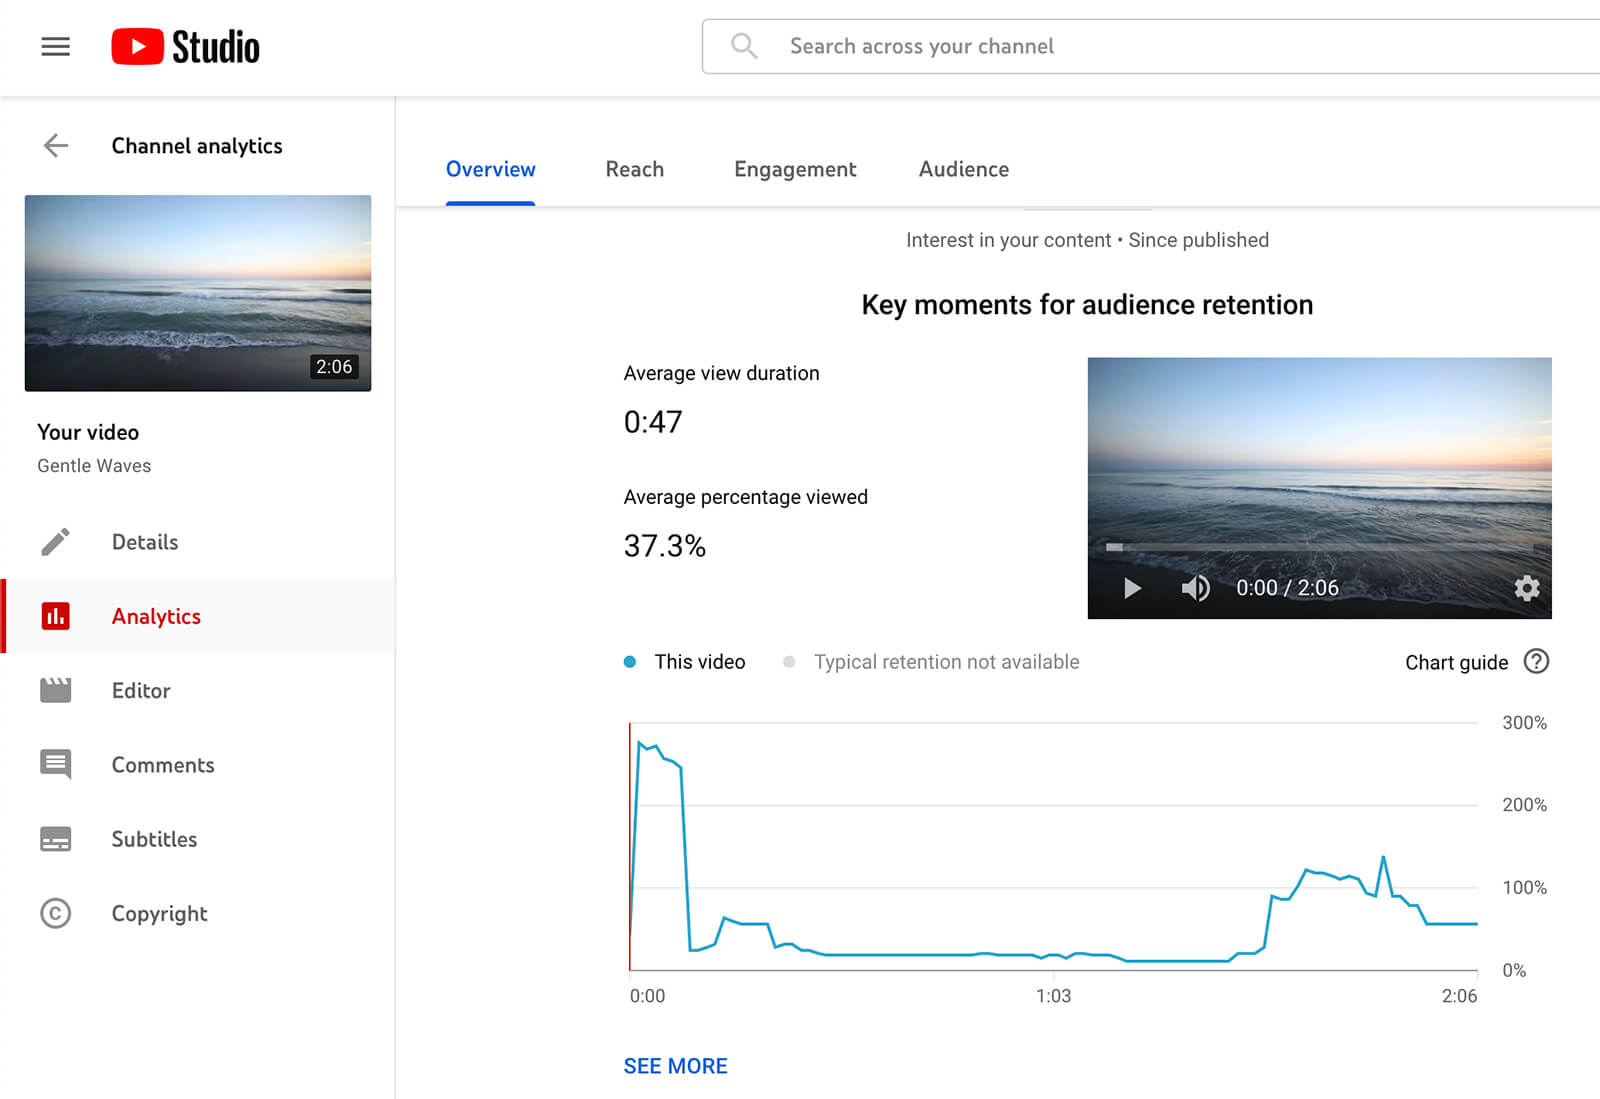The height and width of the screenshot is (1099, 1600).
Task: Click the Analytics bar chart icon
Action: click(x=57, y=616)
